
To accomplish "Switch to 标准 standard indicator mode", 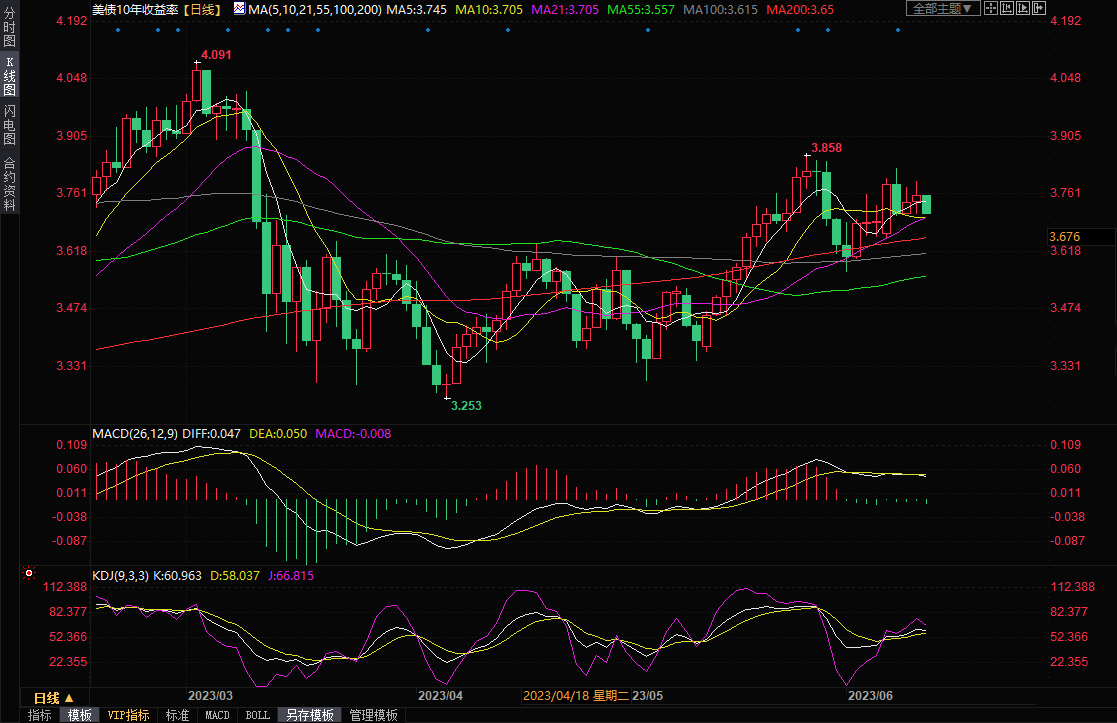I will [177, 715].
